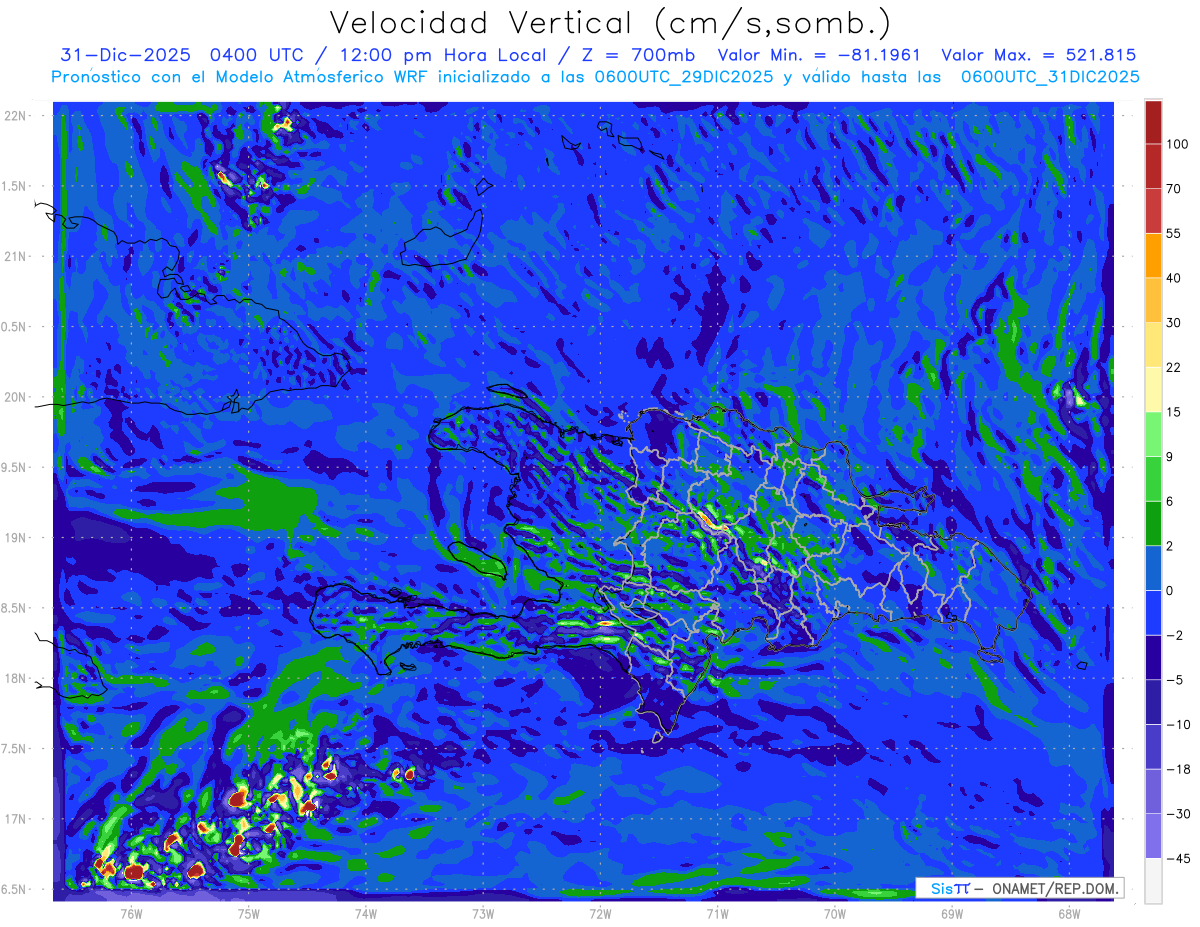Pick the red swatch between 70 and 100
The image size is (1200, 927).
[x=1153, y=166]
